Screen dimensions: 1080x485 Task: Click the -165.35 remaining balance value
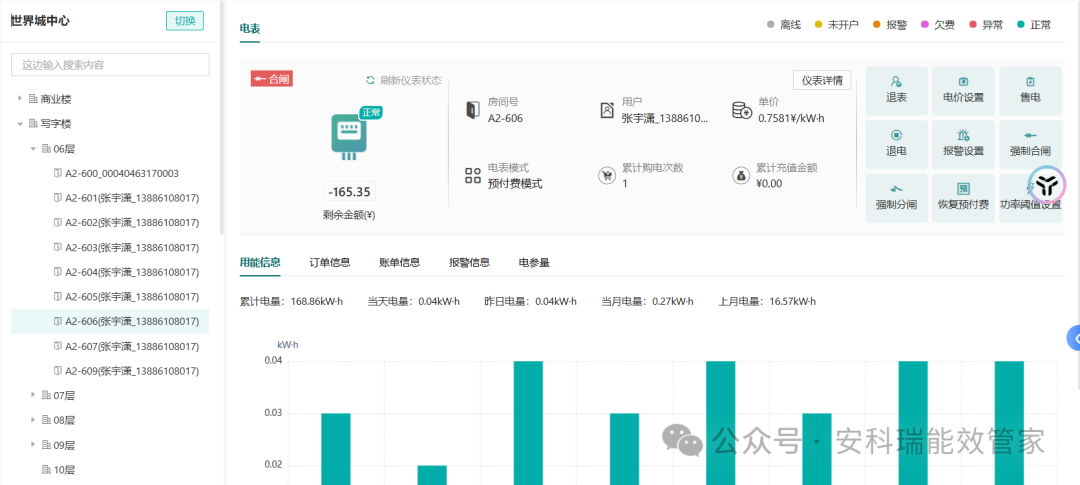pos(349,192)
